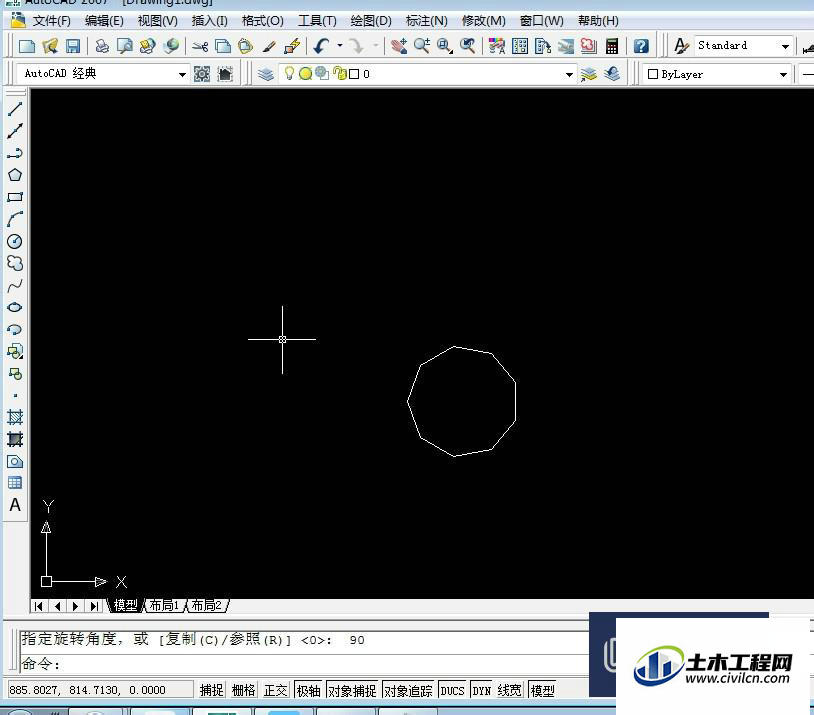The image size is (814, 715).
Task: Open the Layer Properties Manager icon
Action: pyautogui.click(x=266, y=74)
